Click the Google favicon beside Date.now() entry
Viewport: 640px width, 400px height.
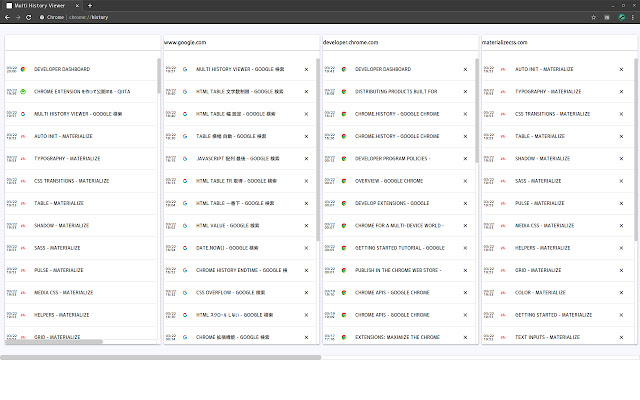(185, 248)
